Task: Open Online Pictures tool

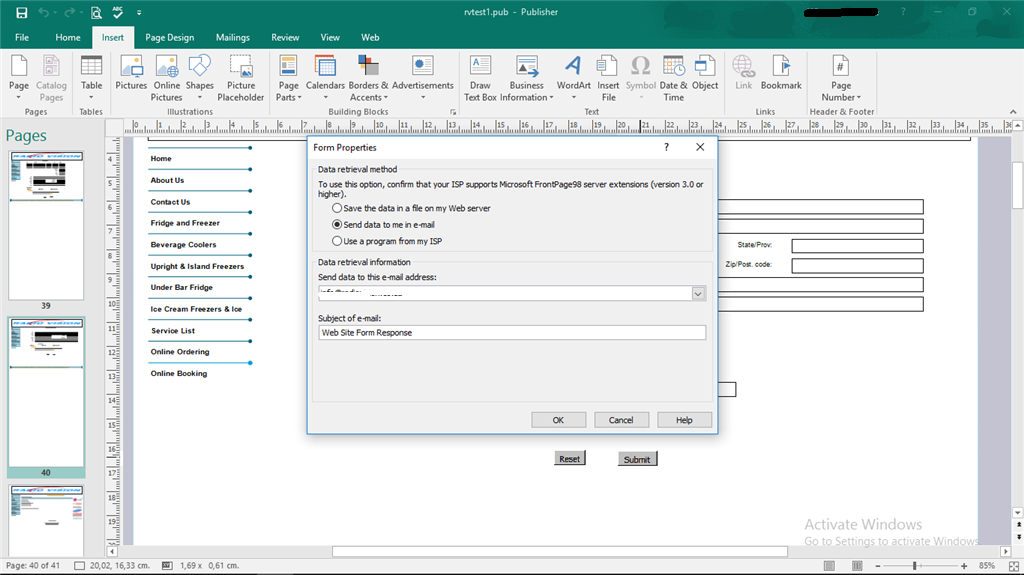Action: (167, 78)
